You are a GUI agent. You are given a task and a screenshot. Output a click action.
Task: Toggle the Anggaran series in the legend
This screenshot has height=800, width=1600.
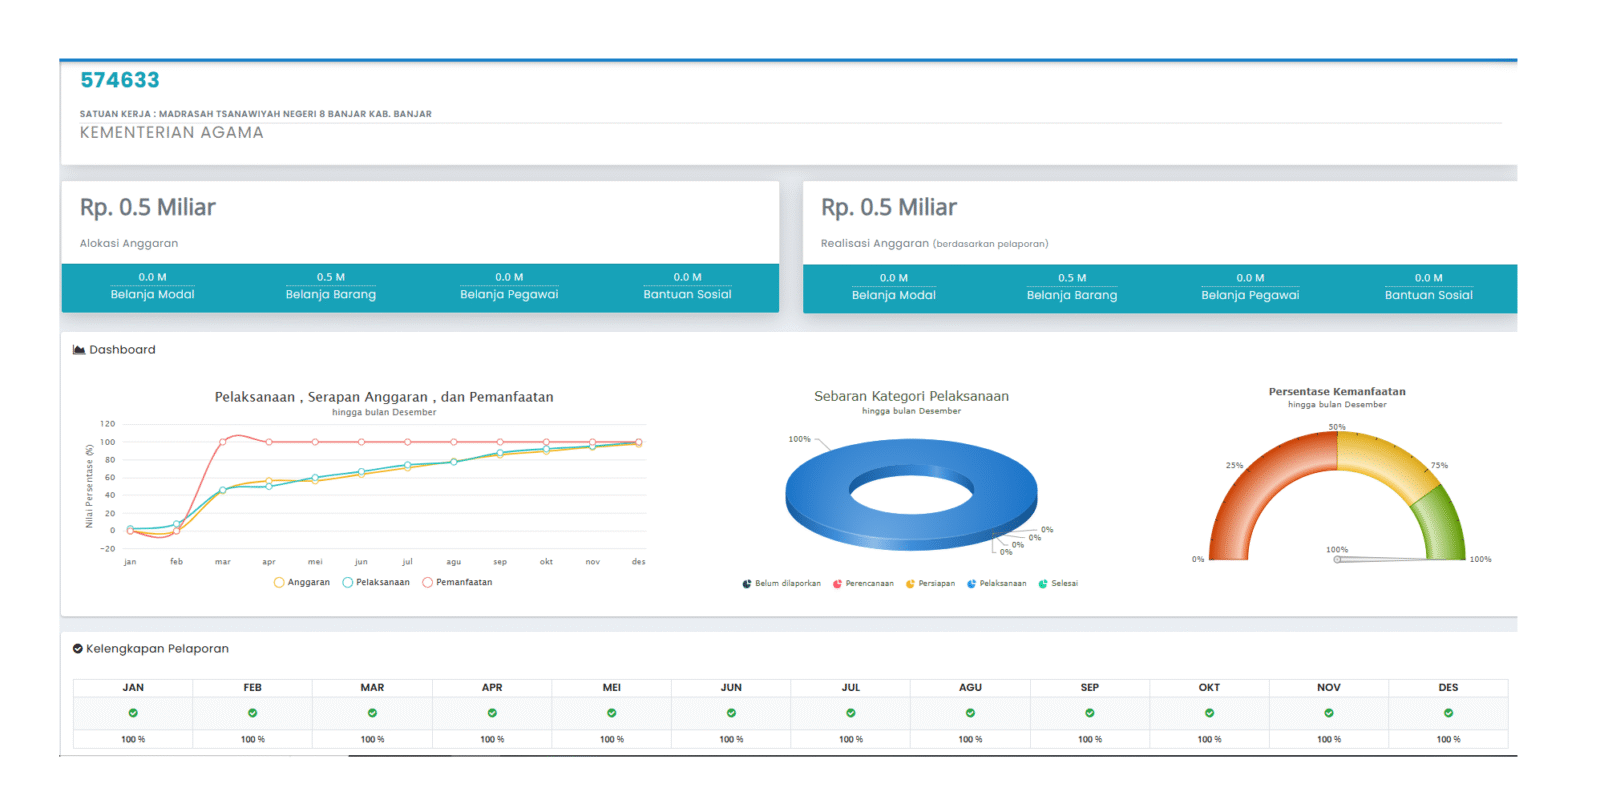(302, 582)
